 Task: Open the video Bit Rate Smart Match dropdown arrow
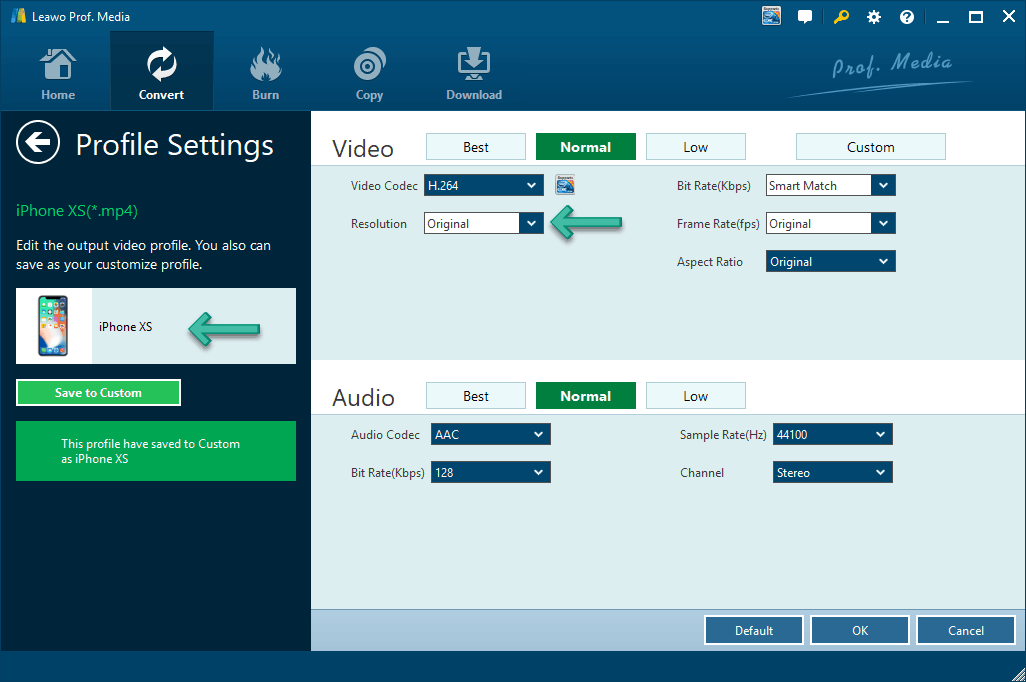(x=883, y=185)
